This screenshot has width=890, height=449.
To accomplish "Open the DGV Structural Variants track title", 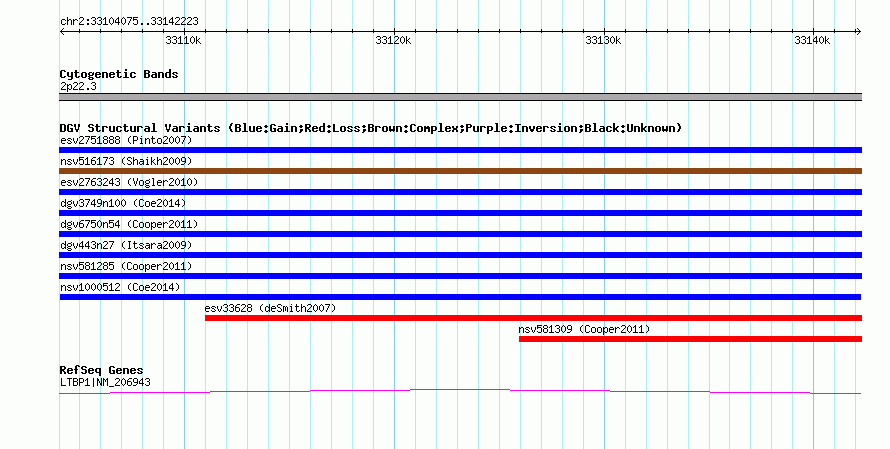I will tap(371, 128).
